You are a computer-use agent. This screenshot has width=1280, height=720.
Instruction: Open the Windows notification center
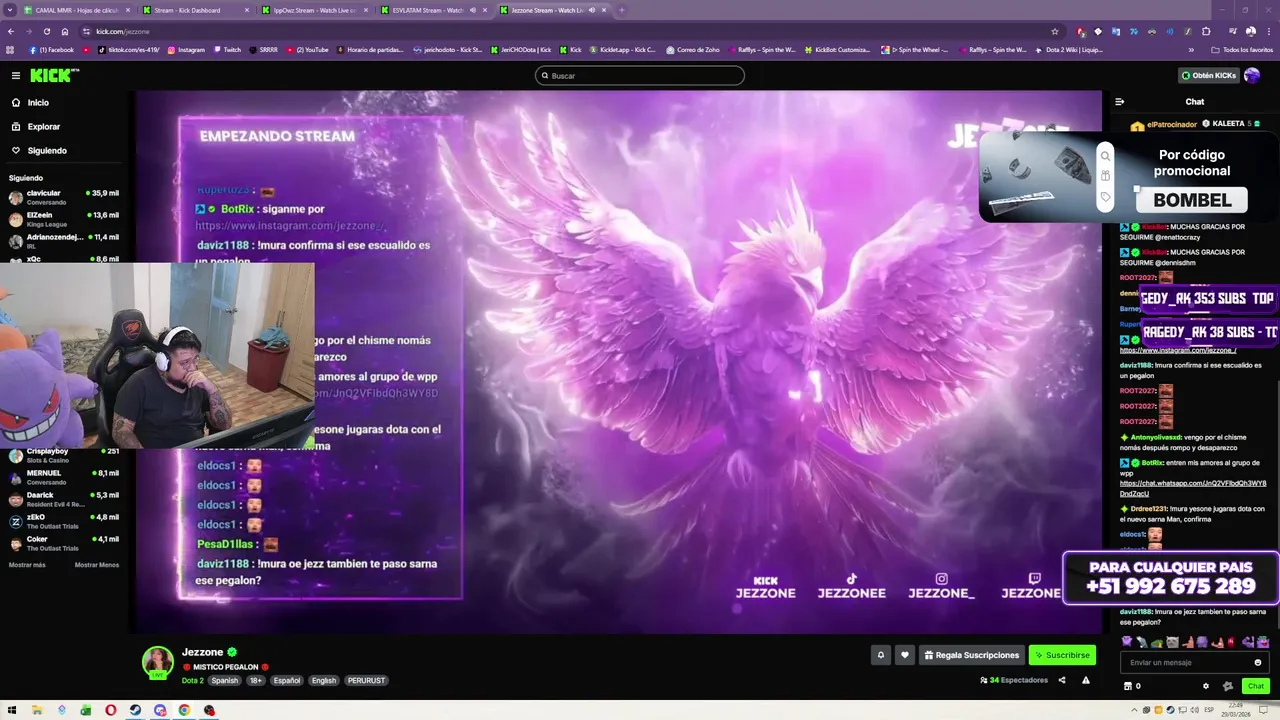click(x=1263, y=710)
